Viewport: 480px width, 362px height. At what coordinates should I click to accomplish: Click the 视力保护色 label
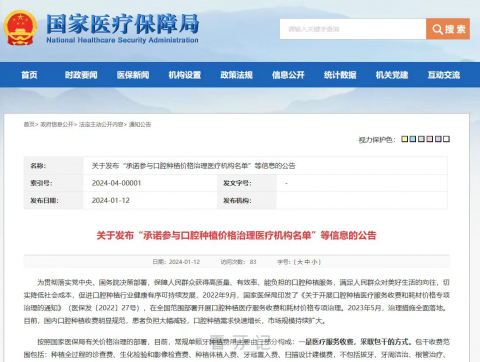(377, 140)
